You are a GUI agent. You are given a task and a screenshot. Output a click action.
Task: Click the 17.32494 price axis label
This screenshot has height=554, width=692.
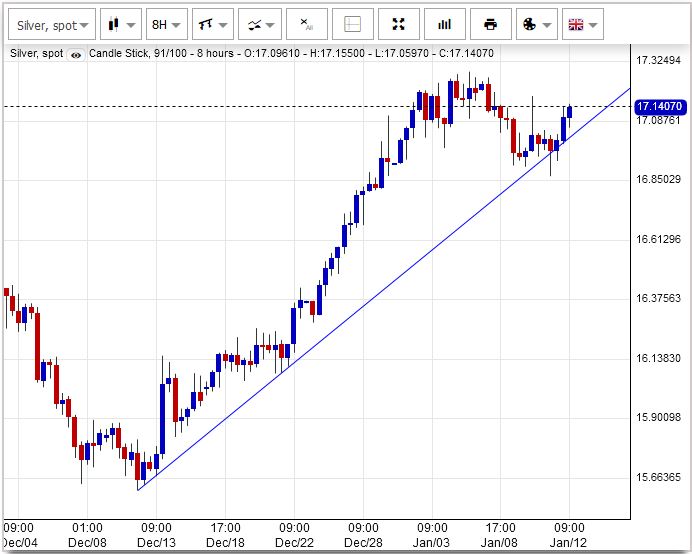pyautogui.click(x=658, y=60)
